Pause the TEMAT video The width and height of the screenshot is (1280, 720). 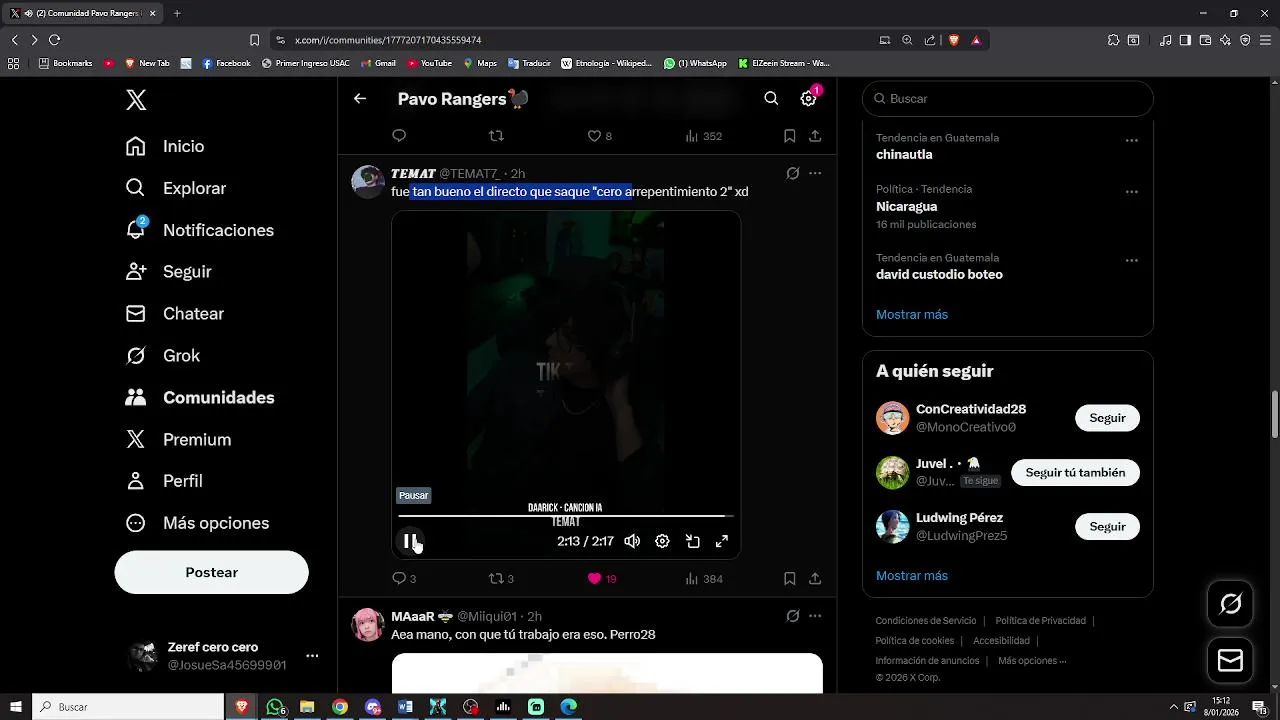(x=410, y=541)
